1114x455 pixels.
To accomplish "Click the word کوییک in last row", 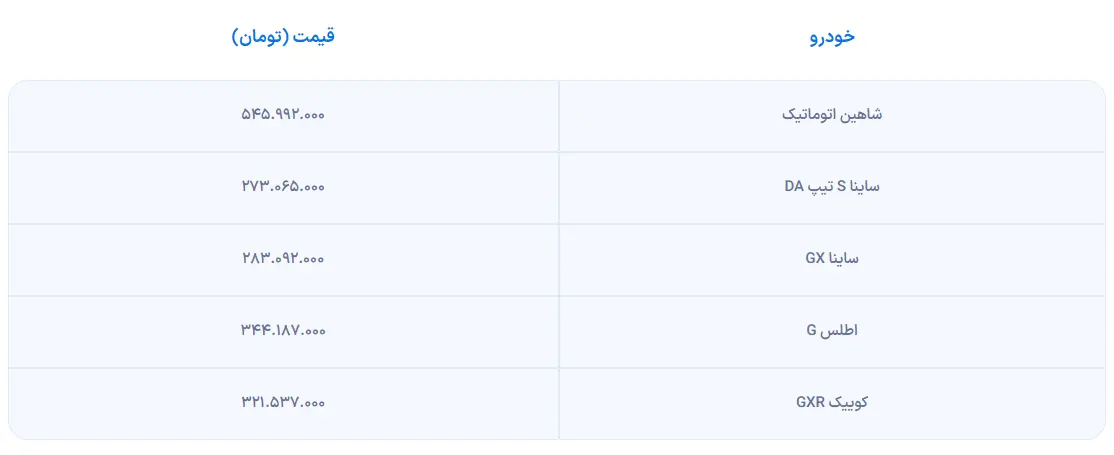I will point(848,402).
